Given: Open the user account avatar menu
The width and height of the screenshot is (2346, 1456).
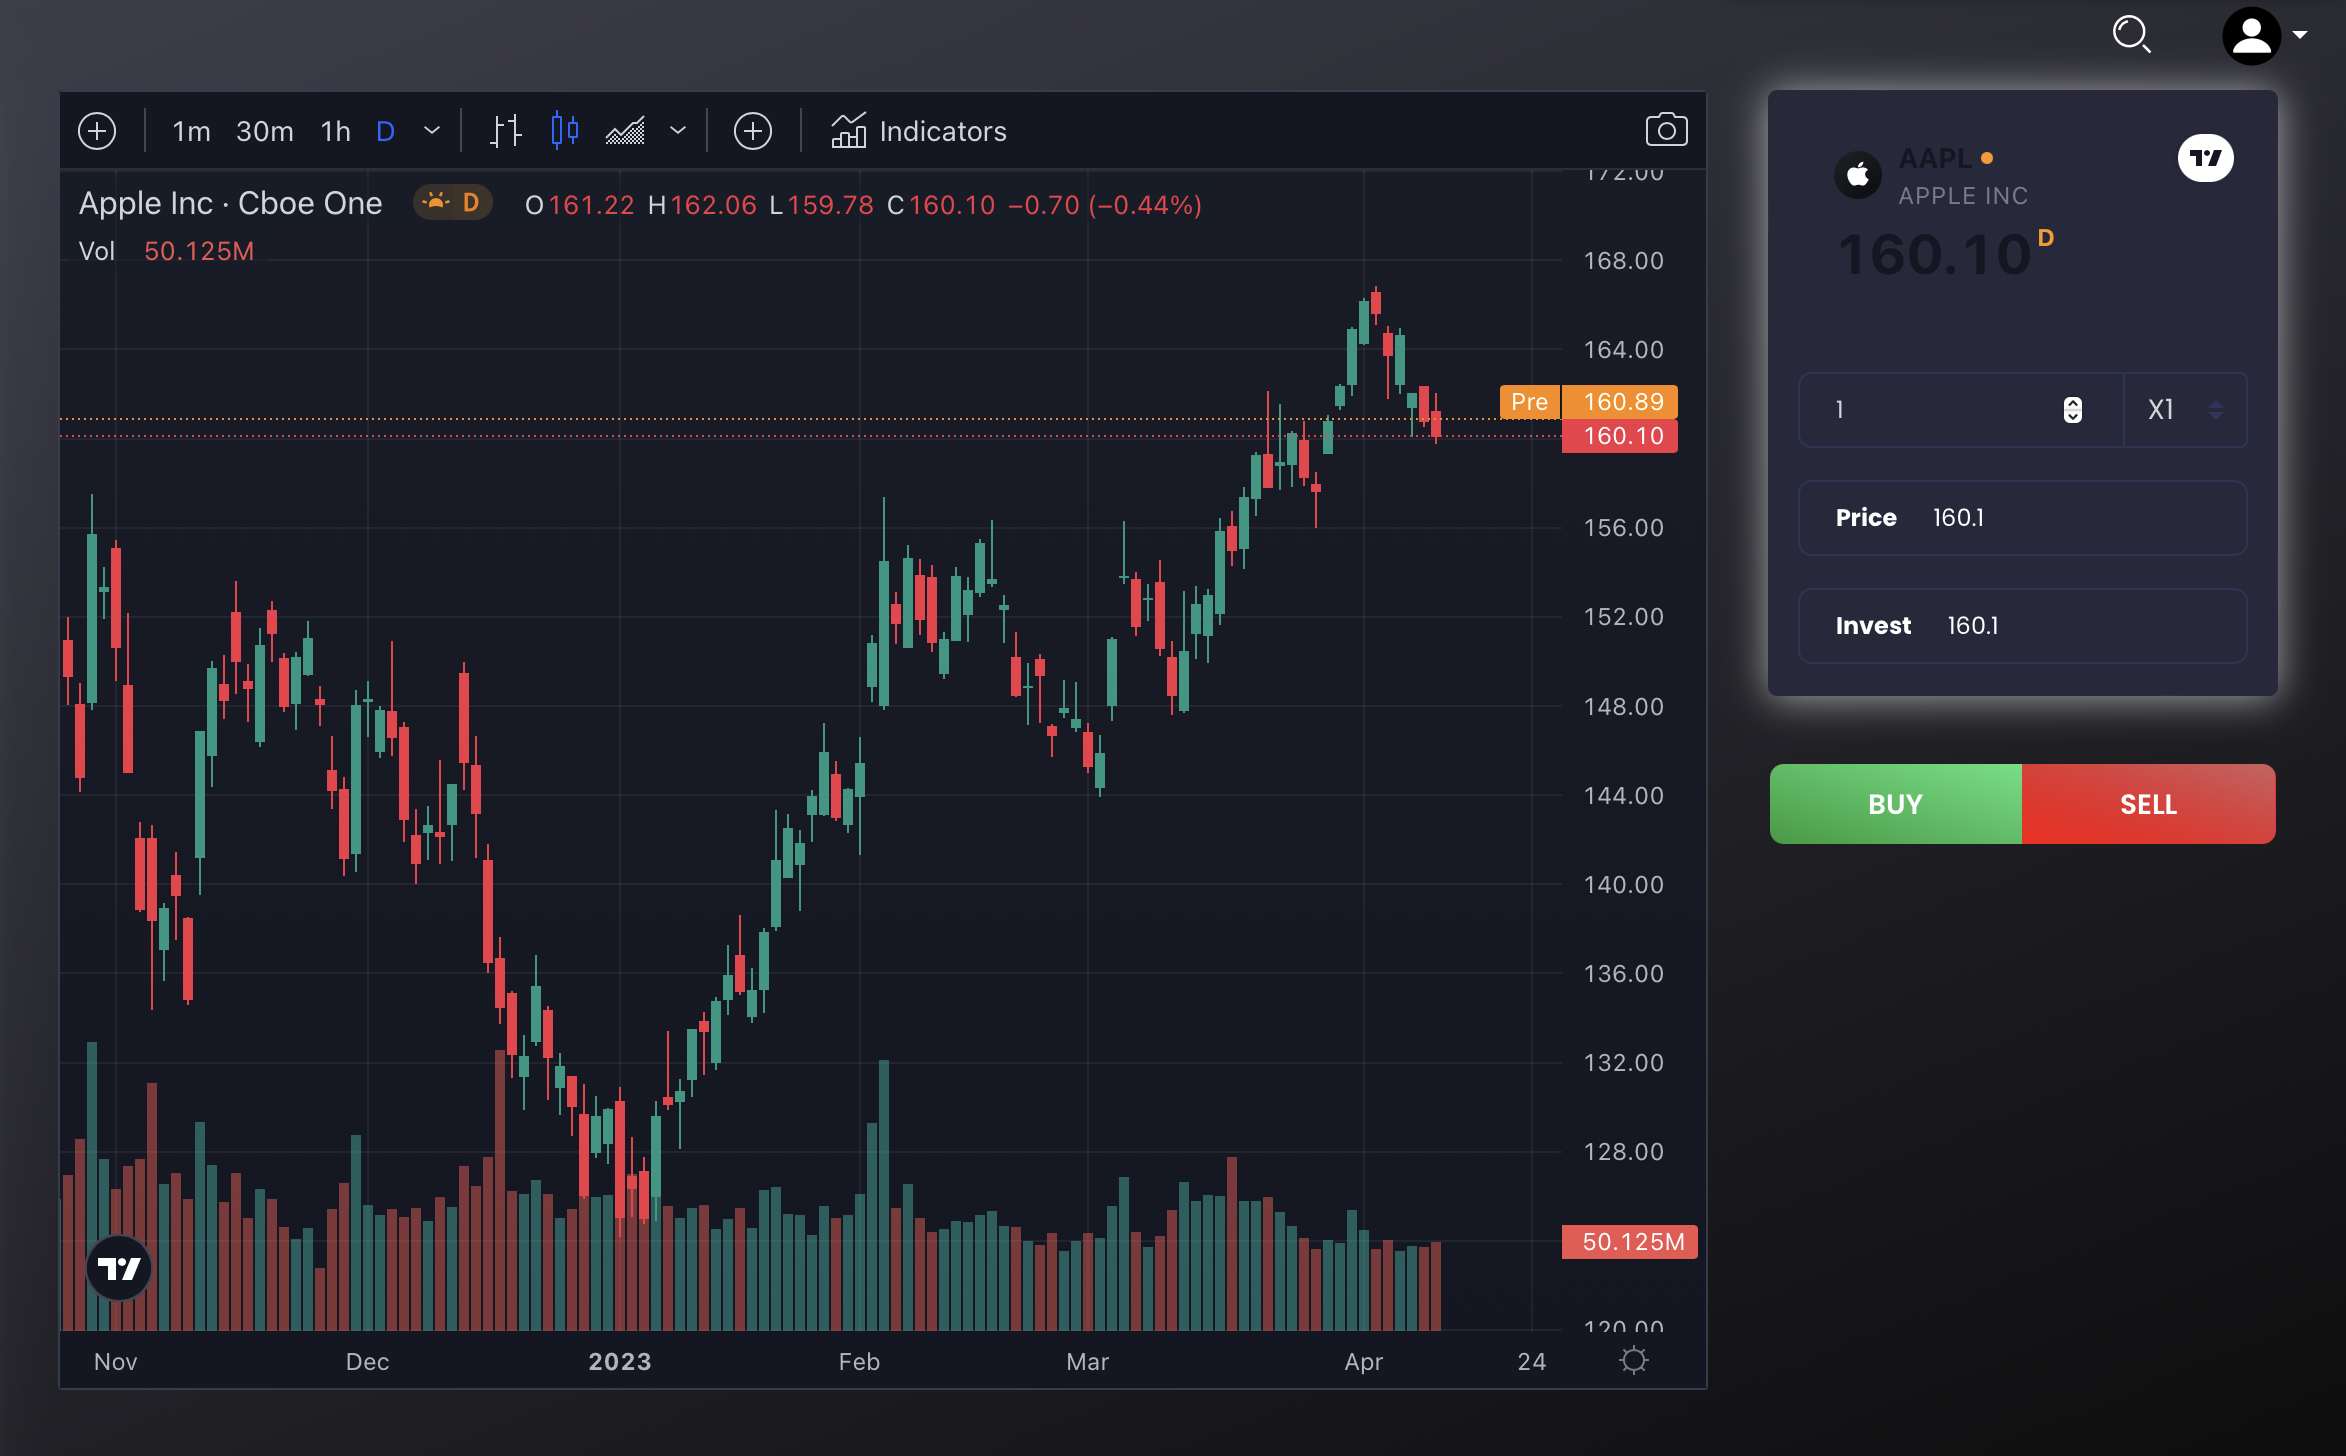Looking at the screenshot, I should (x=2251, y=36).
